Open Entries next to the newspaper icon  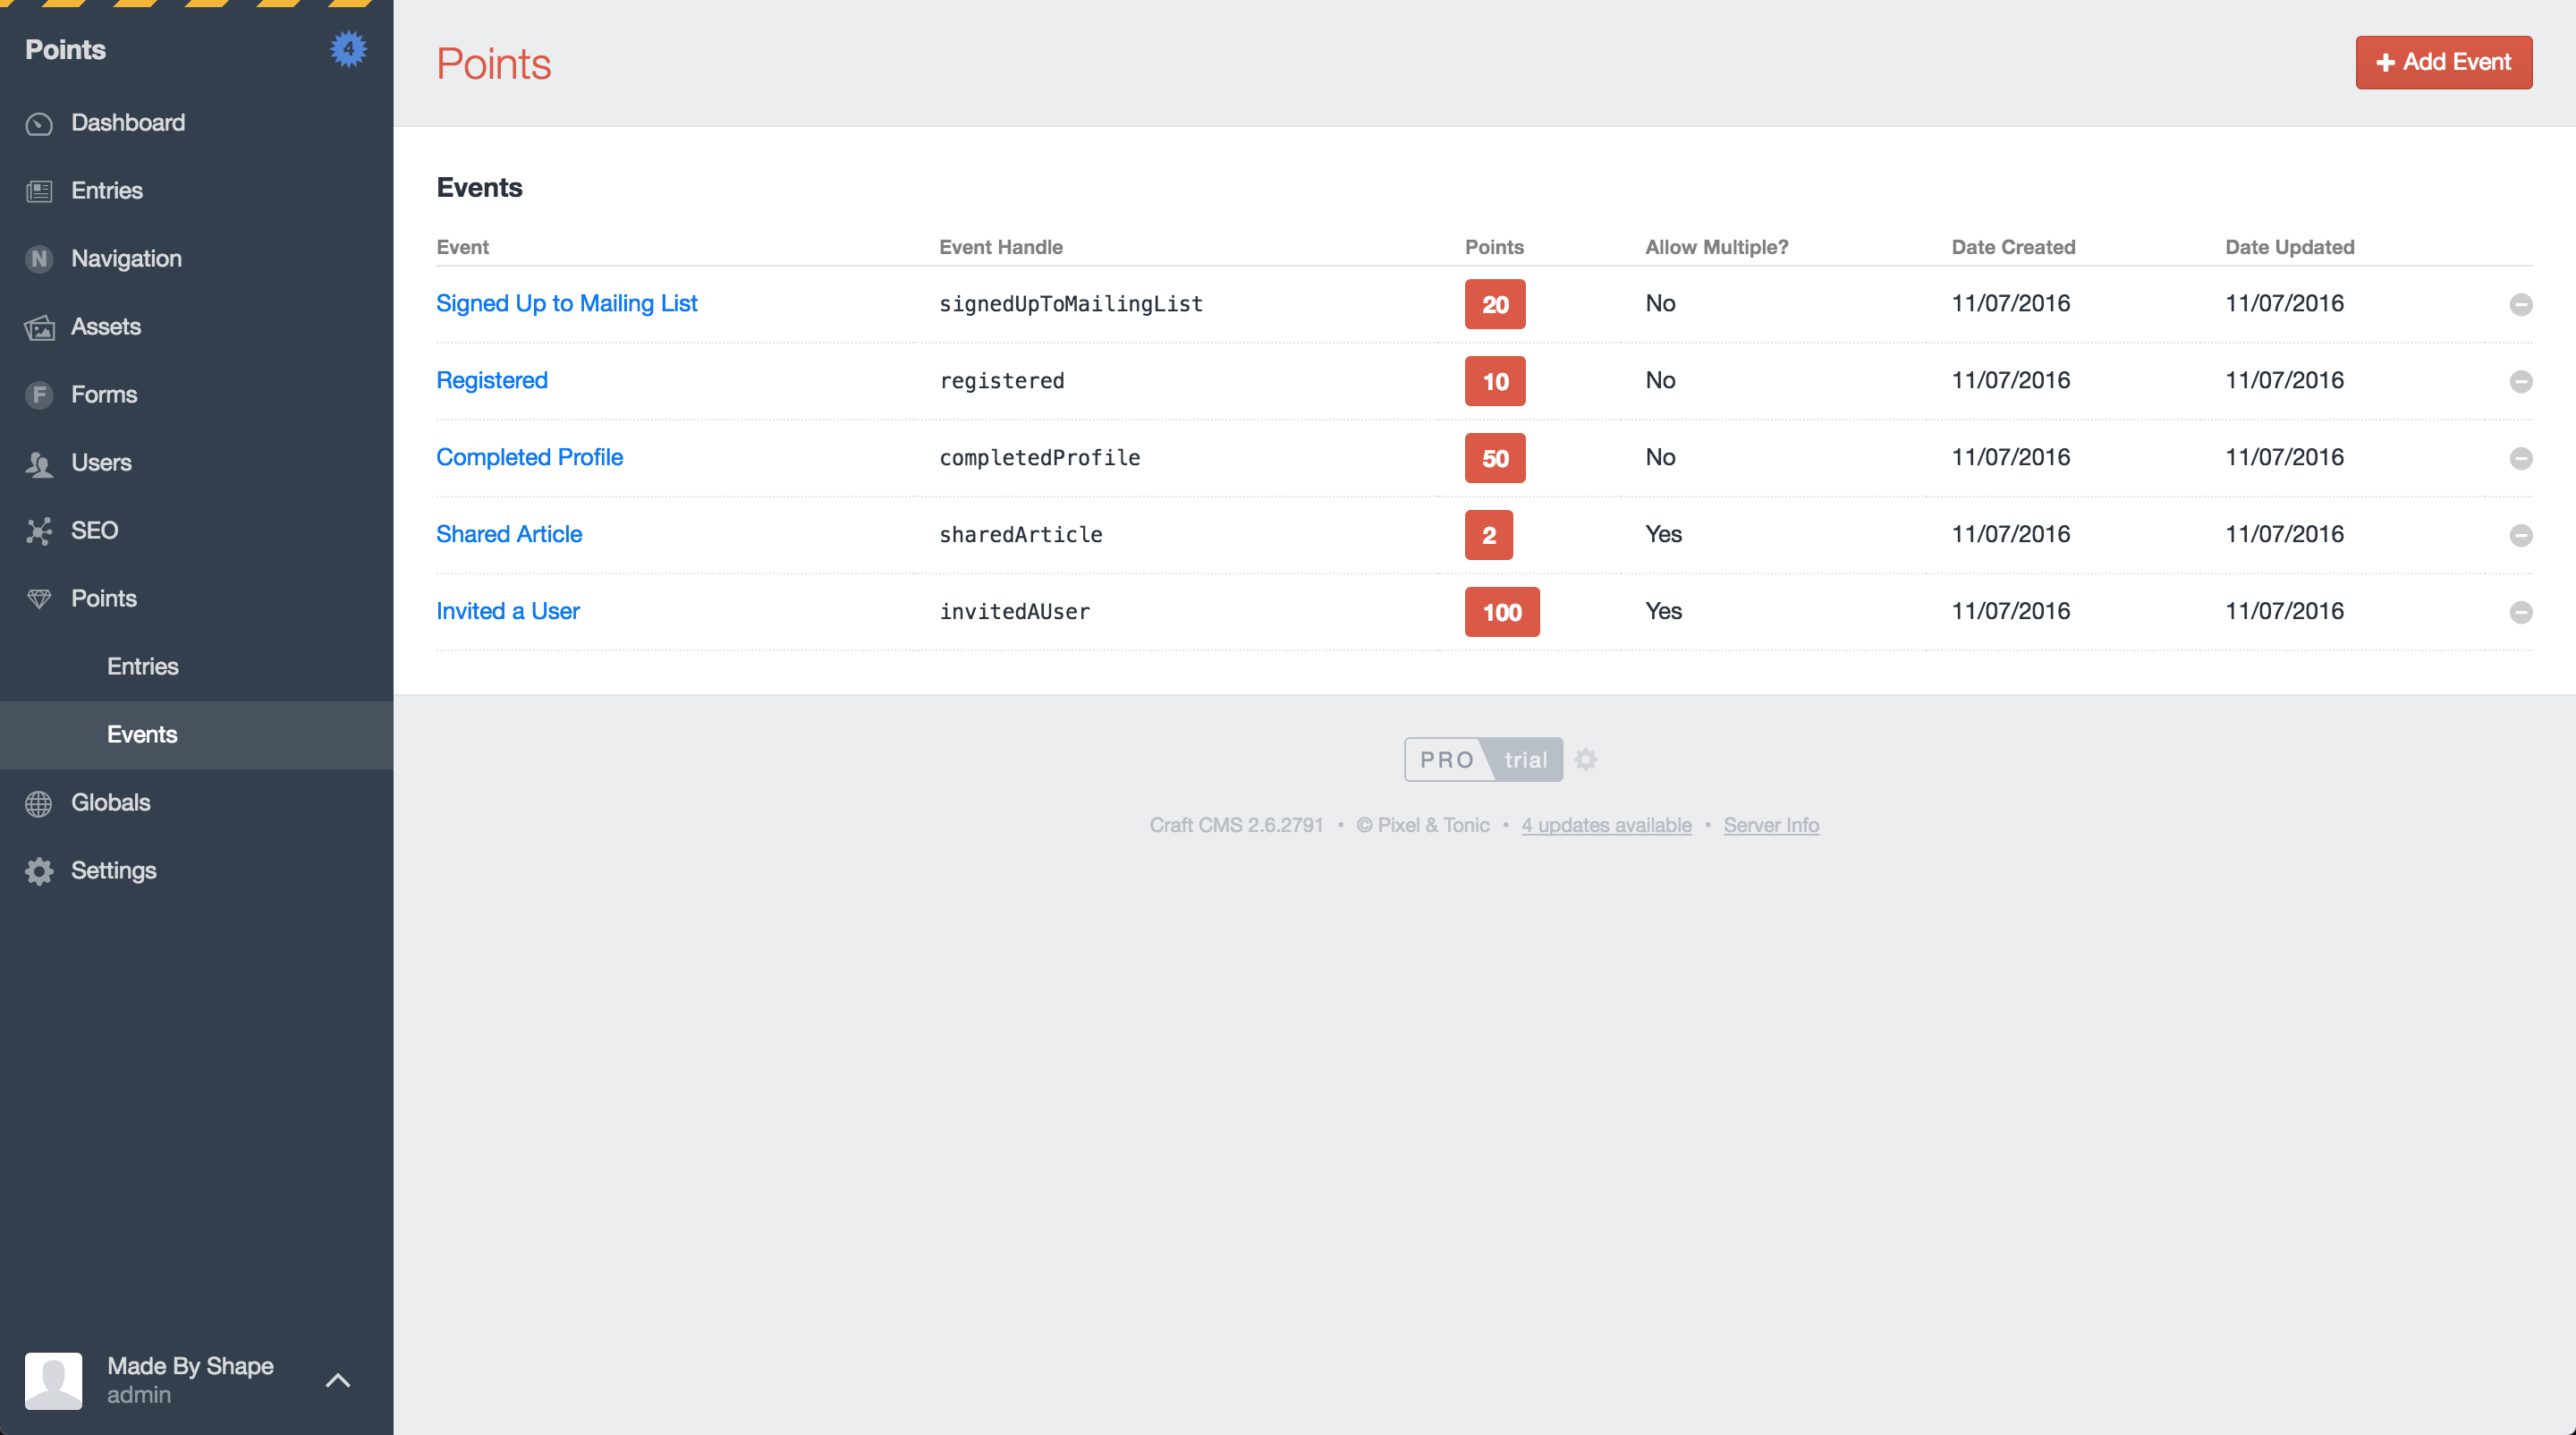[107, 191]
